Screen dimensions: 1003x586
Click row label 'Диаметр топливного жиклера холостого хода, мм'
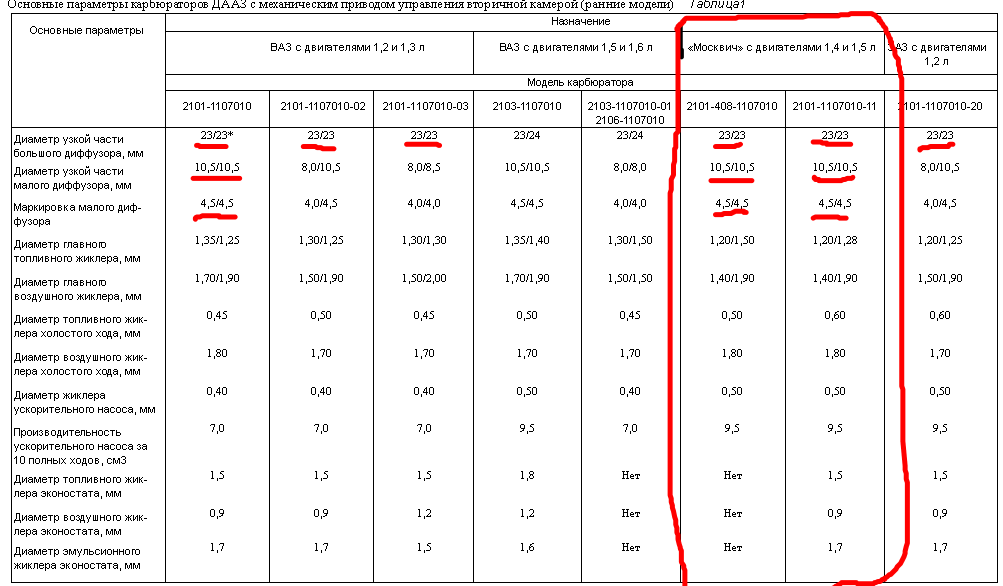(x=80, y=326)
